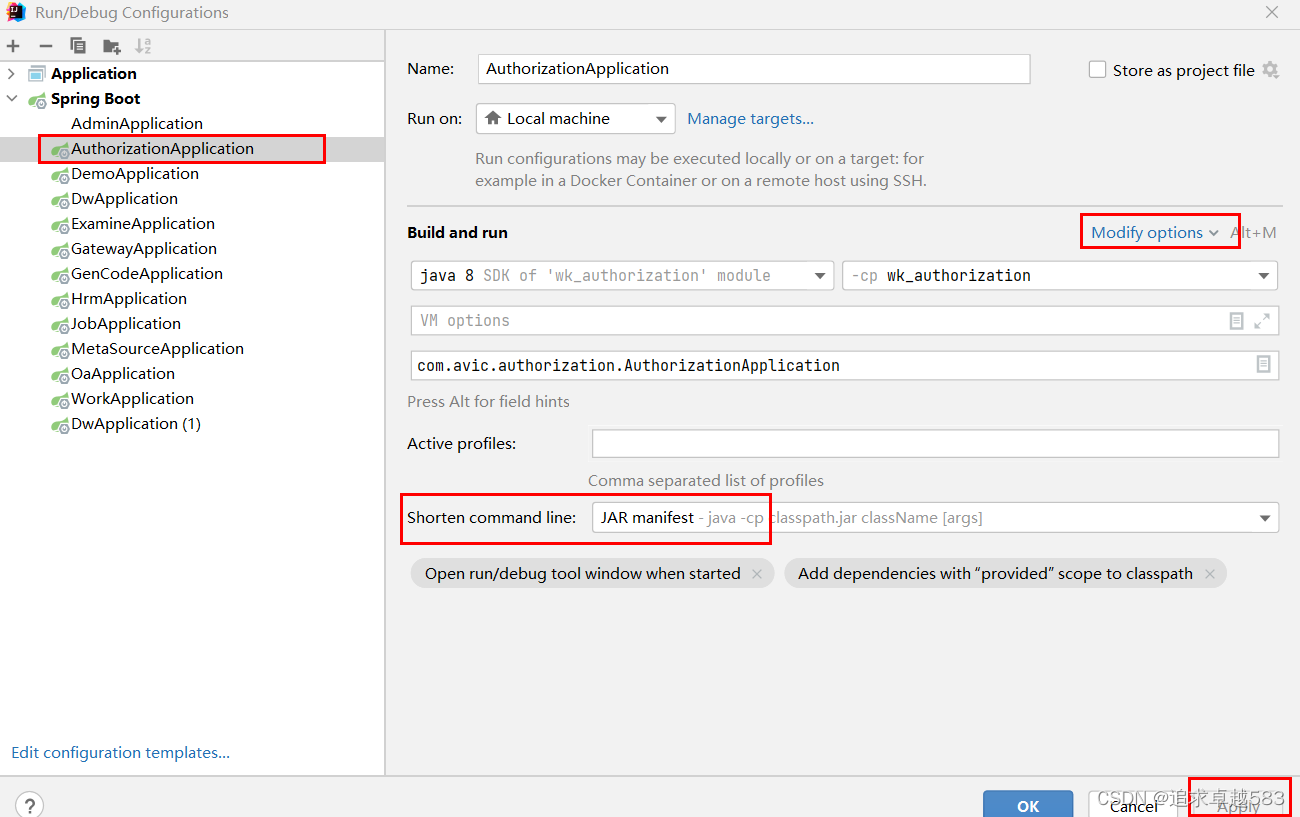
Task: Click the gear icon beside Store as project file
Action: tap(1269, 70)
